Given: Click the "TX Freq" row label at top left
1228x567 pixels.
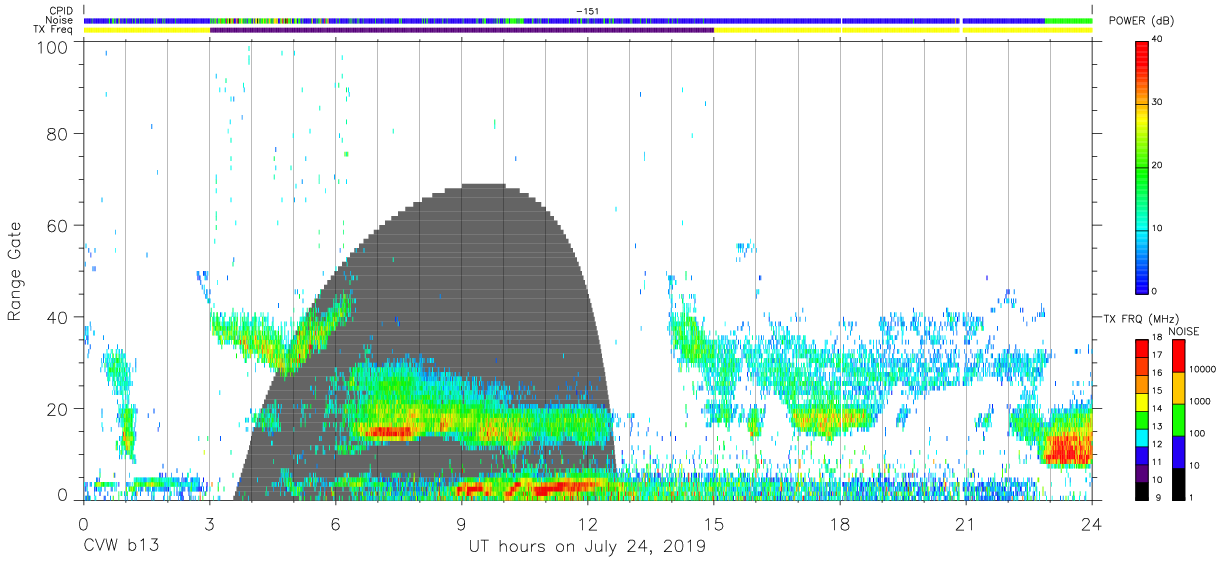Looking at the screenshot, I should click(55, 30).
